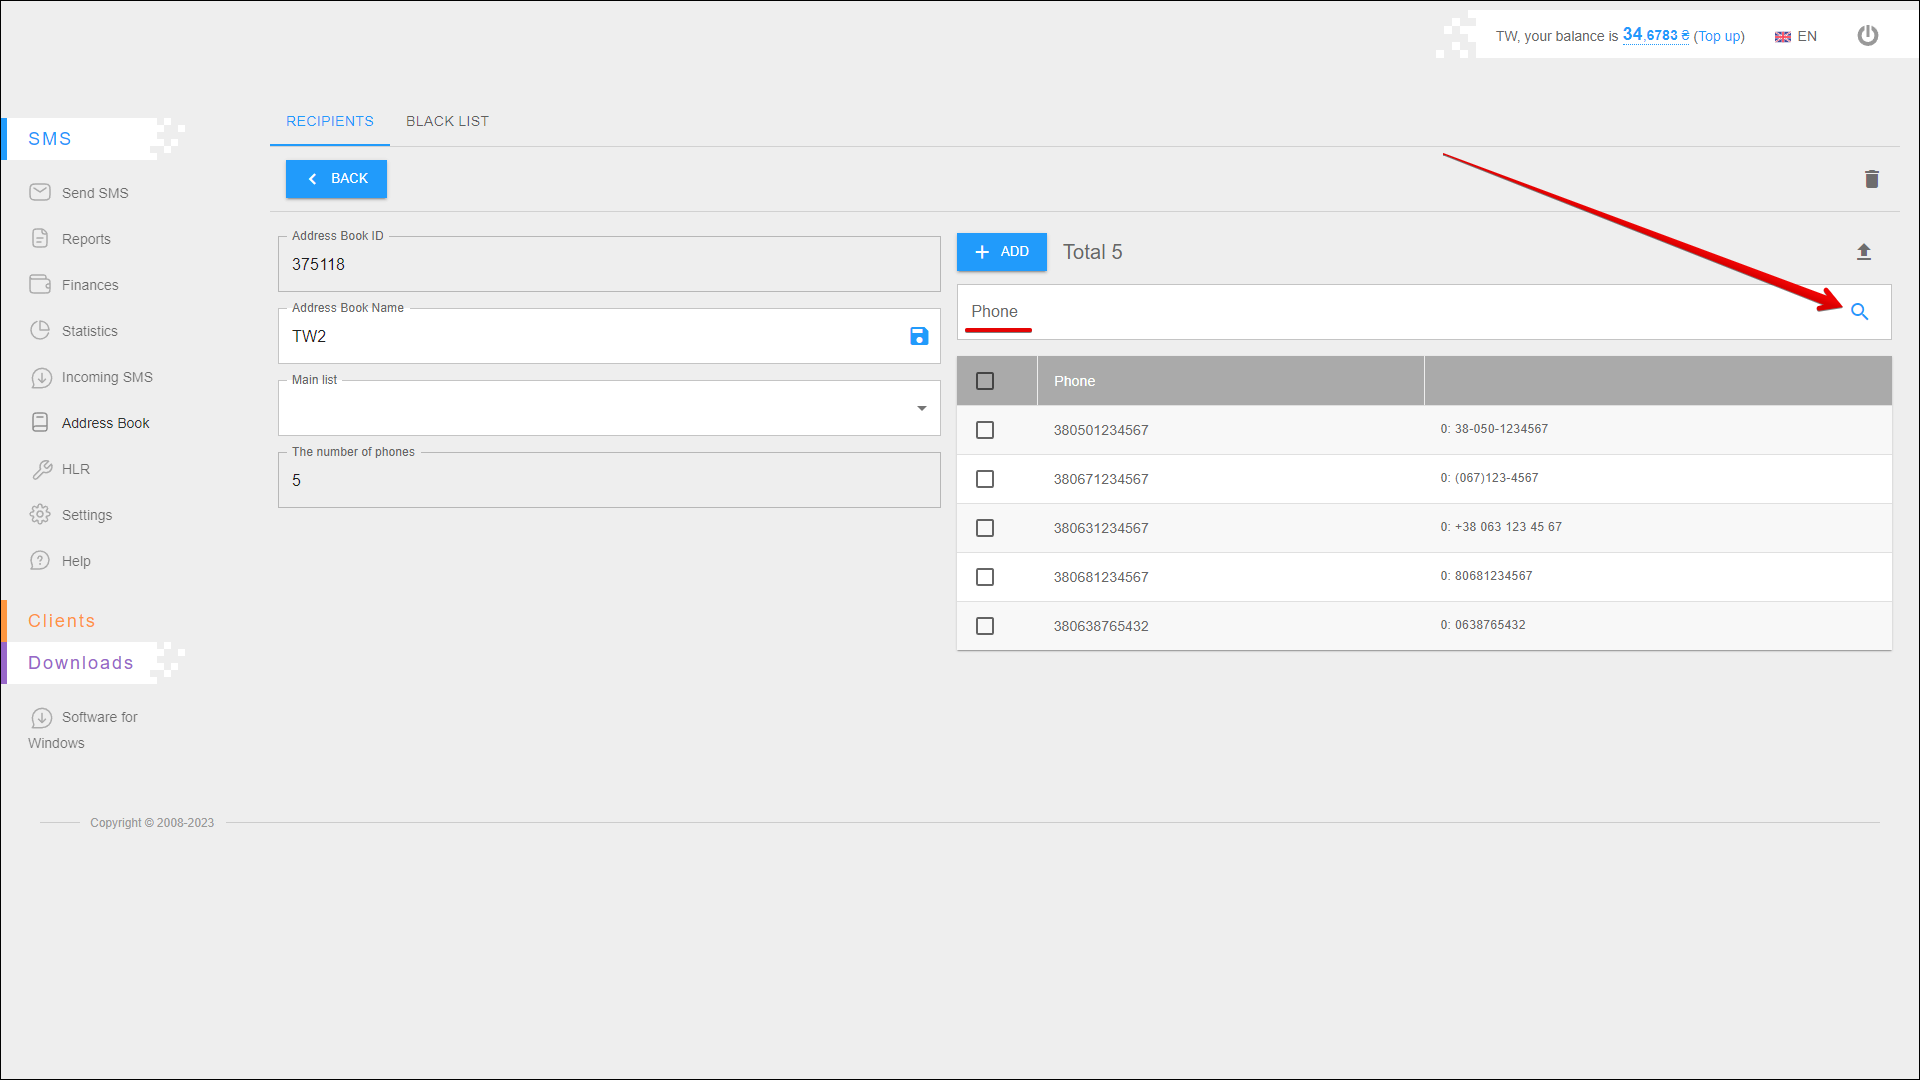Tick checkbox for 380638765432
1920x1080 pixels.
[x=985, y=626]
